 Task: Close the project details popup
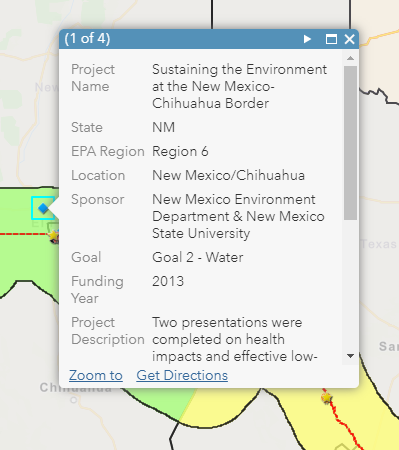tap(349, 39)
